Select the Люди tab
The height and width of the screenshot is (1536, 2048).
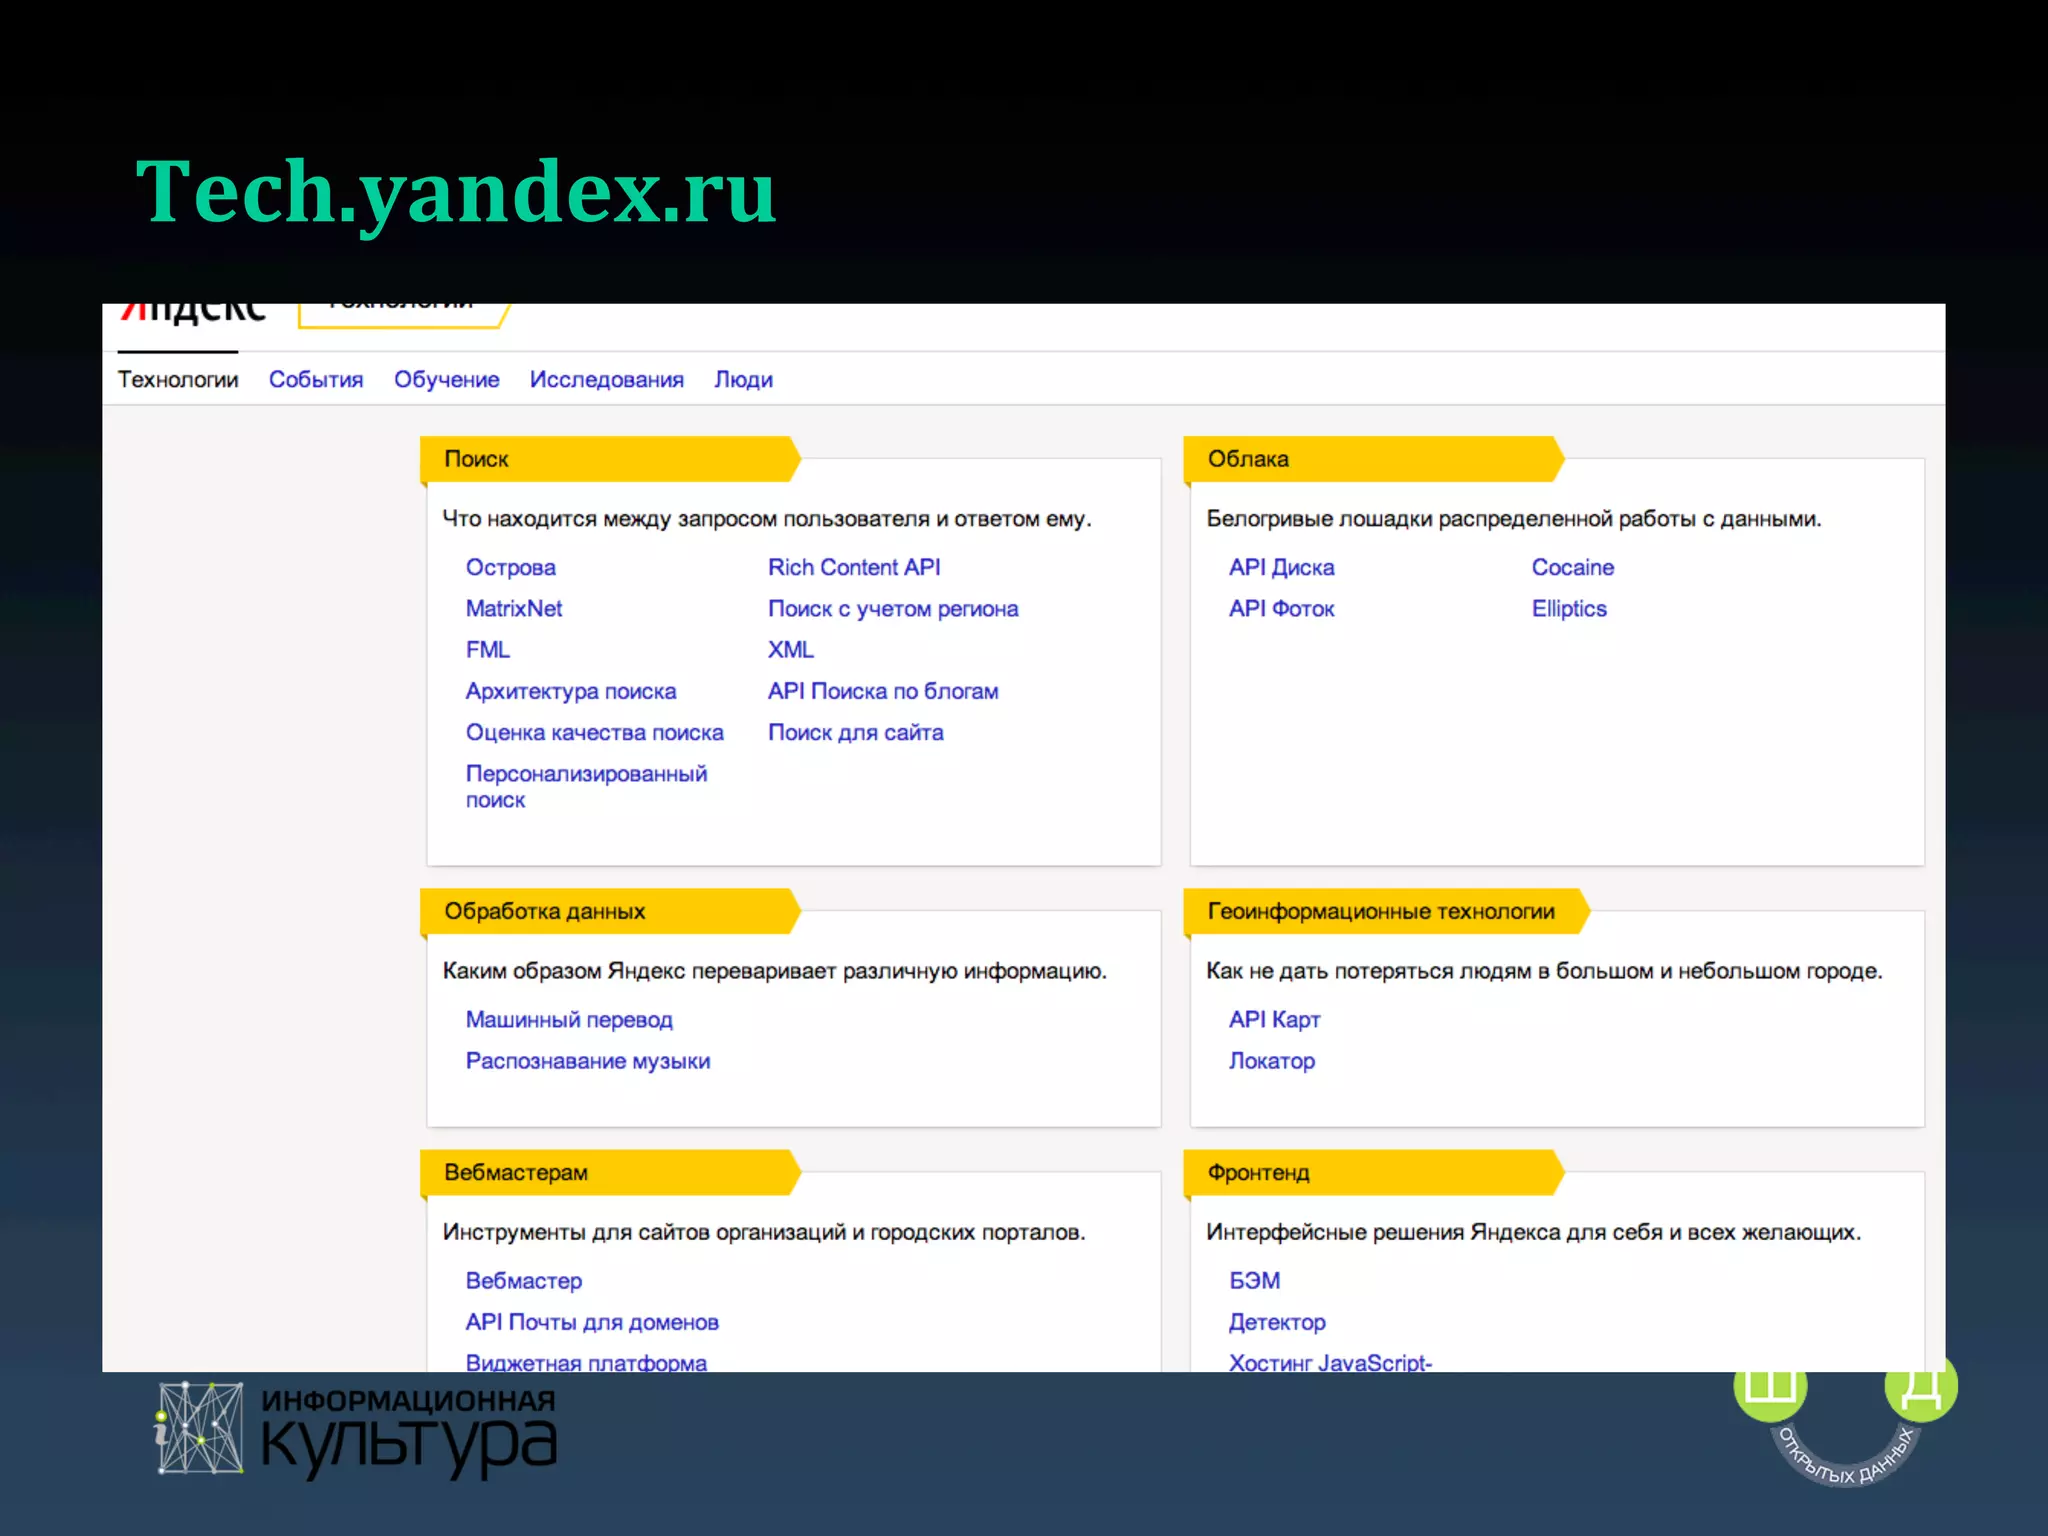[x=743, y=380]
